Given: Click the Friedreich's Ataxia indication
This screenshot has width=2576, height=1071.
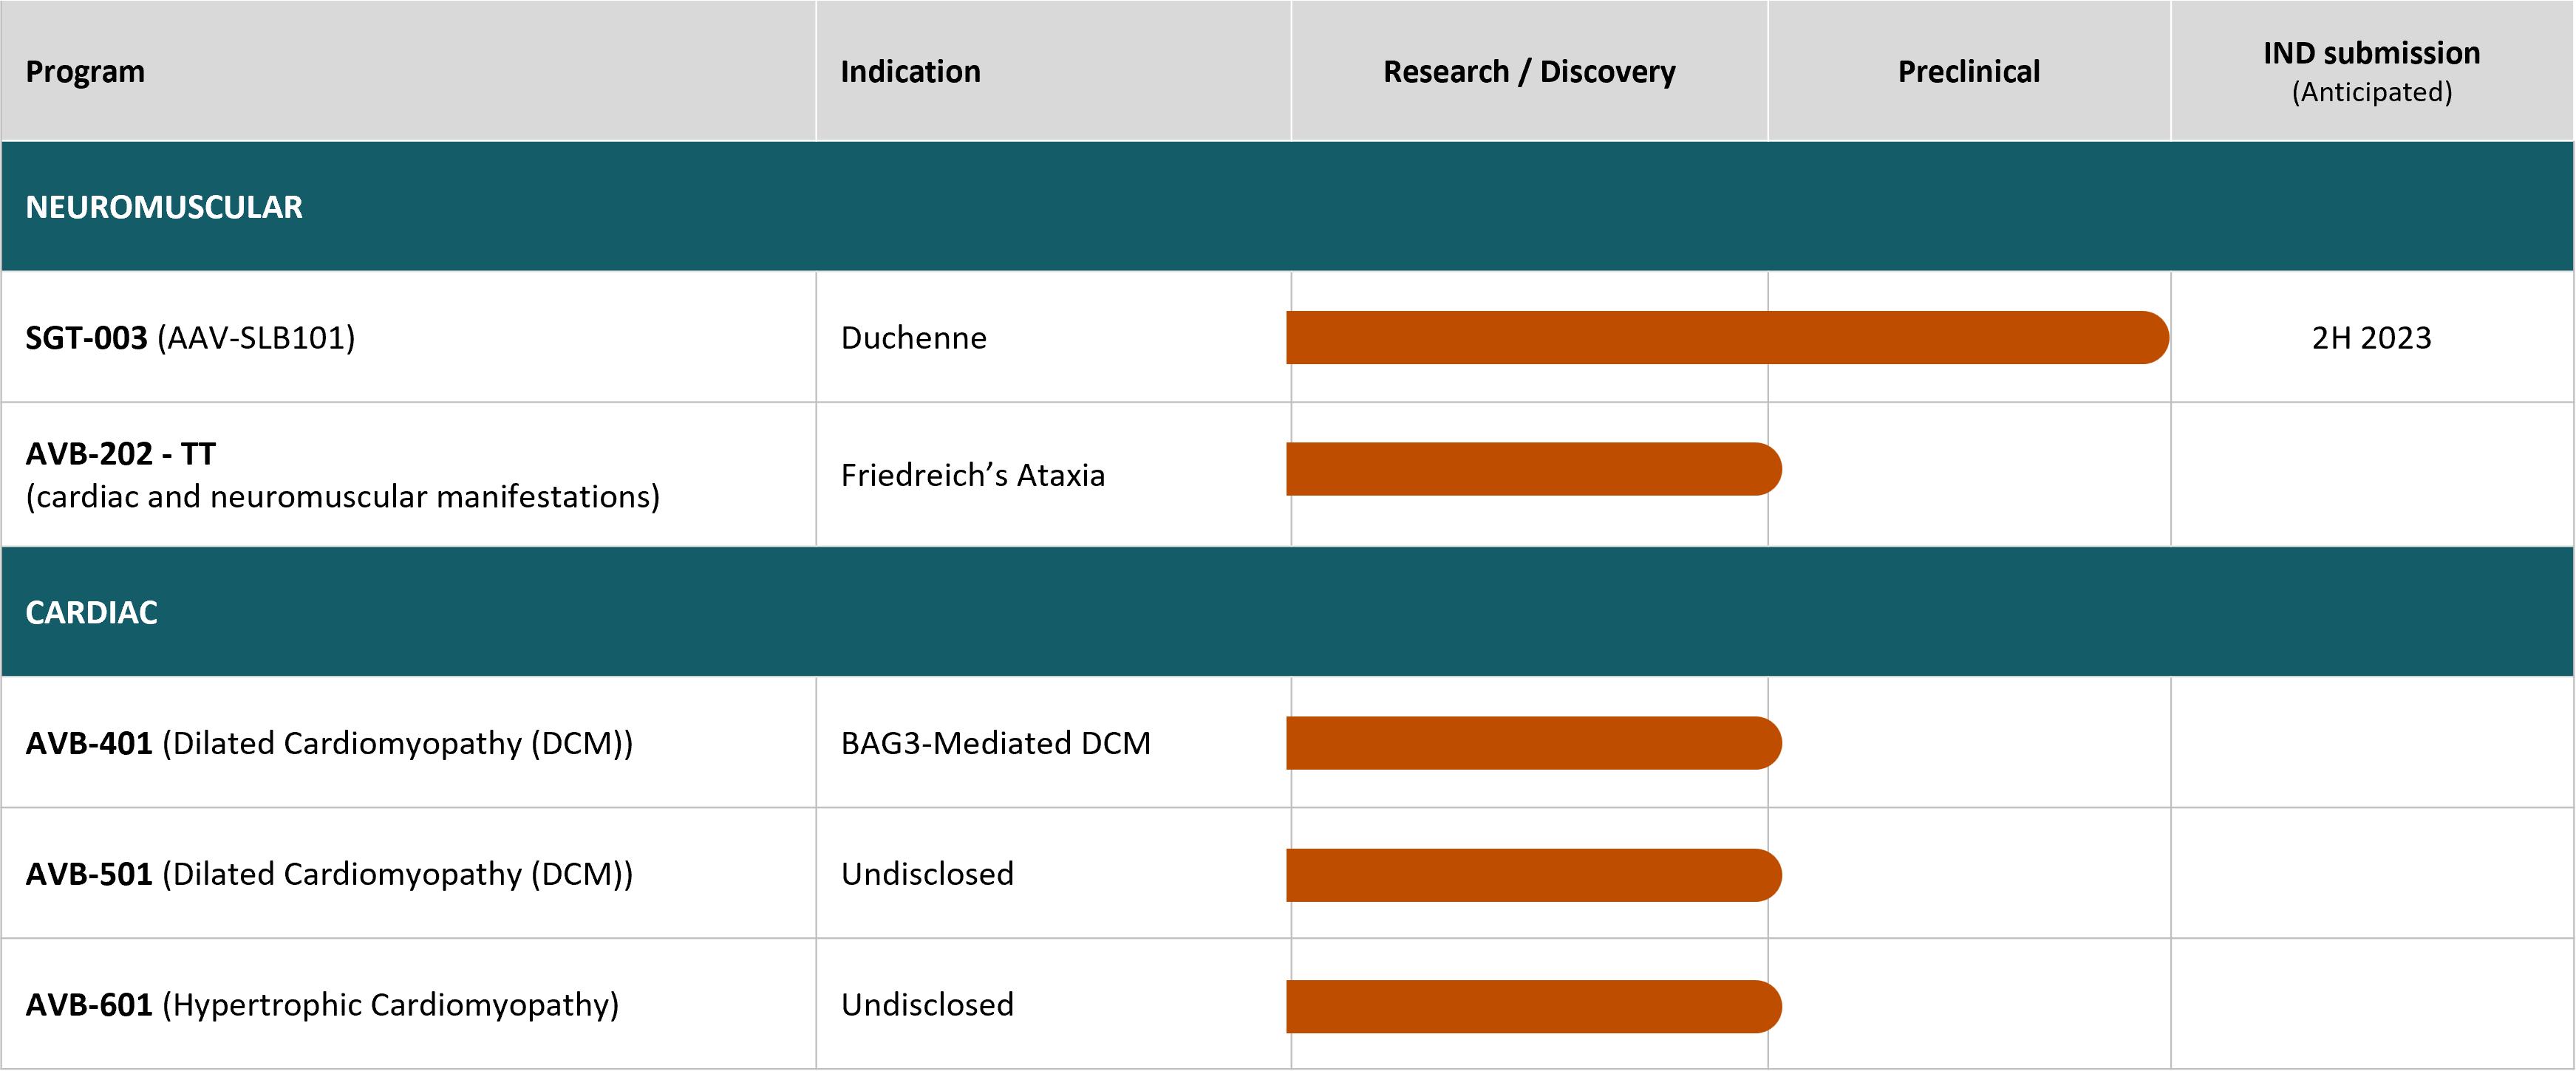Looking at the screenshot, I should pyautogui.click(x=972, y=475).
